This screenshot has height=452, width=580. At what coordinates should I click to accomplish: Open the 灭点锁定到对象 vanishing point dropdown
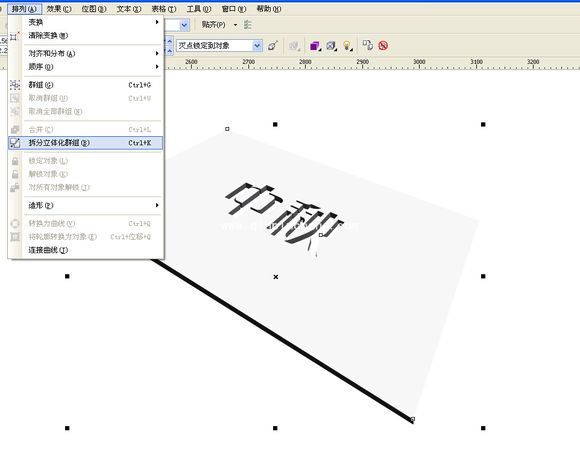click(x=257, y=45)
